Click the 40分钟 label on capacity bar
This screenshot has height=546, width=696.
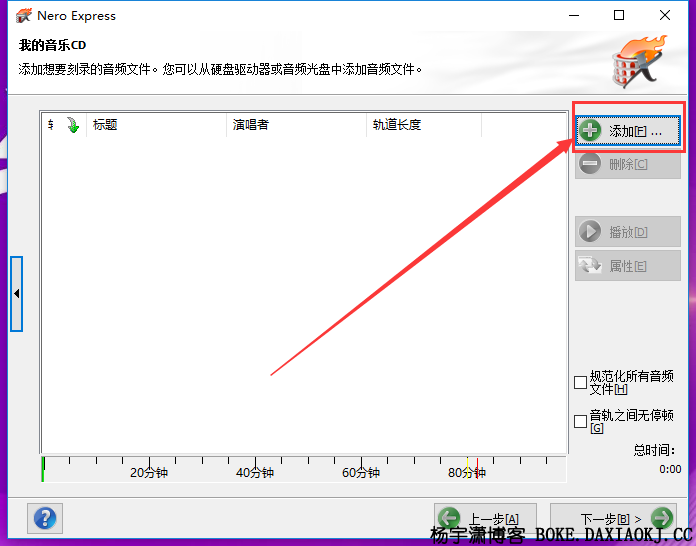coord(255,473)
